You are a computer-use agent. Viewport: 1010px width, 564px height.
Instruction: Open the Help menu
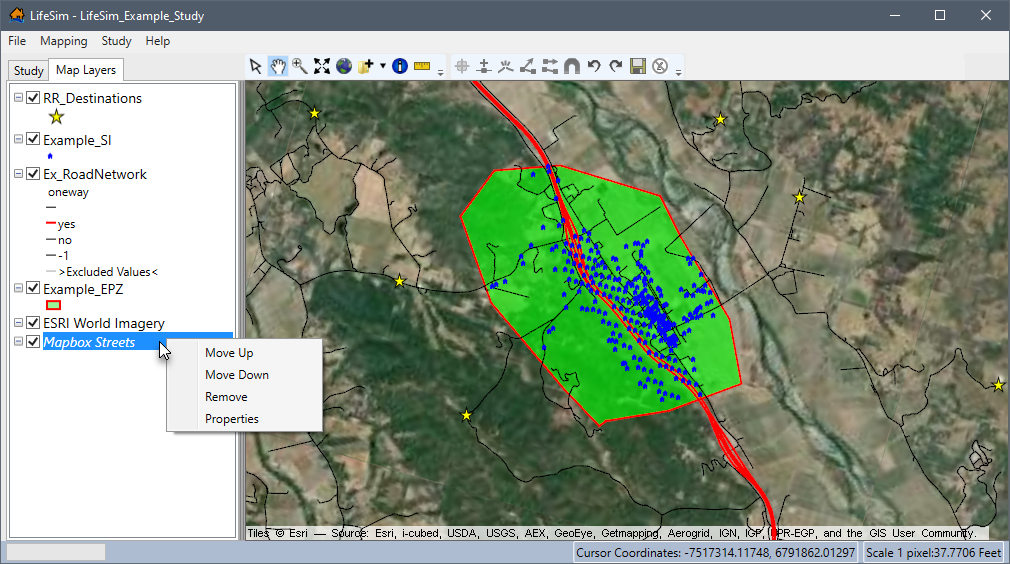pyautogui.click(x=158, y=41)
